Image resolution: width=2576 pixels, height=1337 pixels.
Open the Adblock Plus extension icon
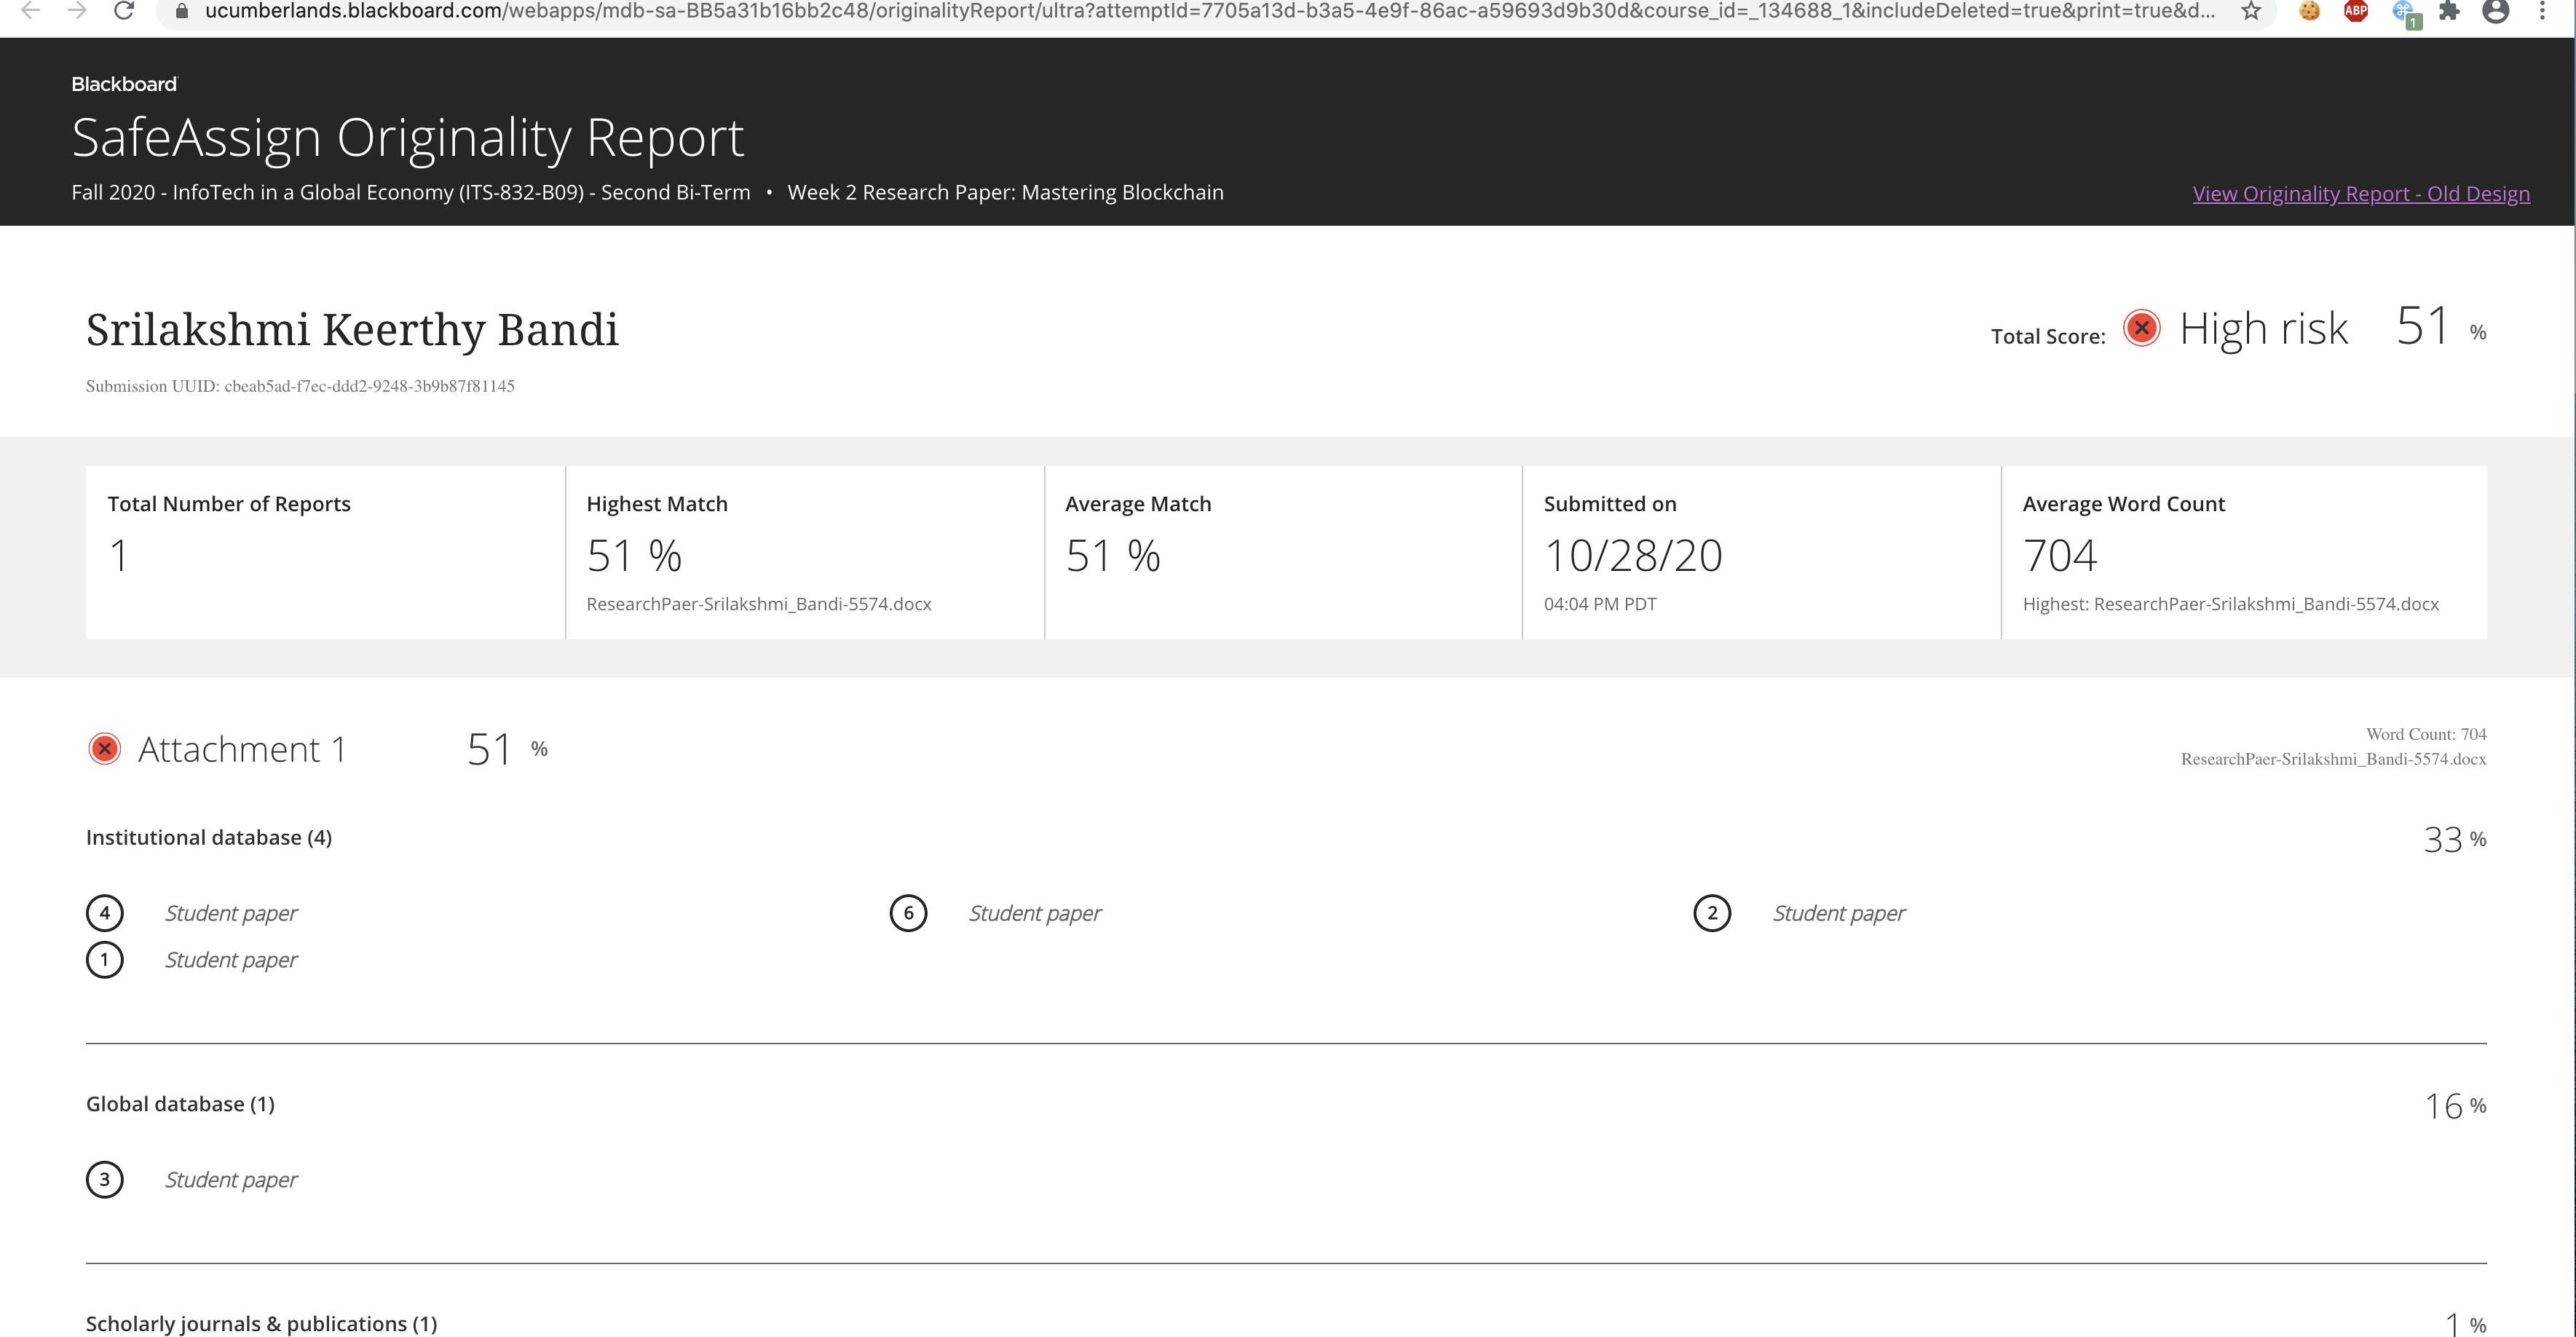(2356, 12)
